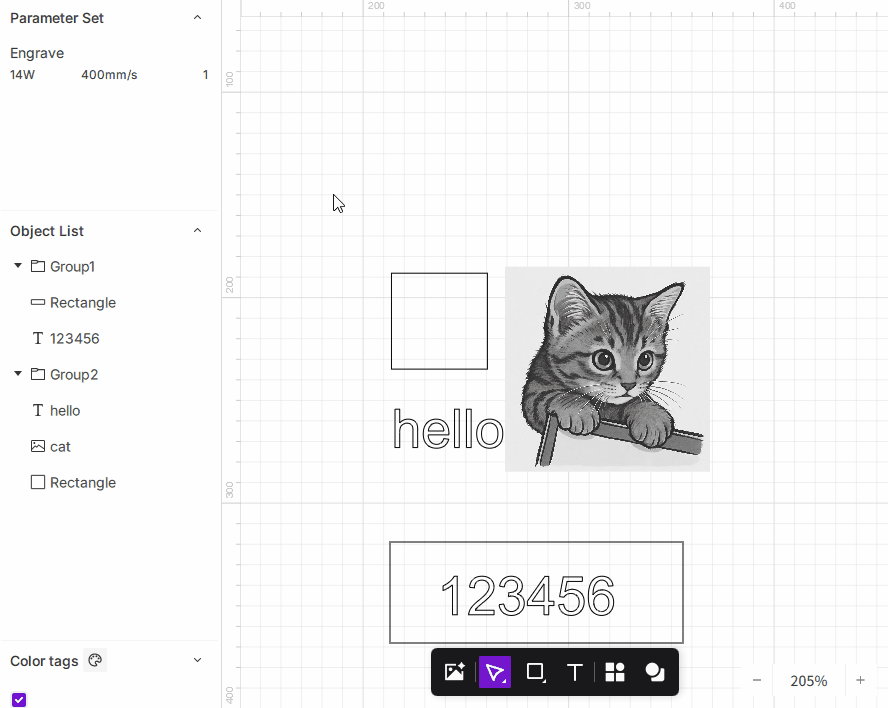888x708 pixels.
Task: Open the AI image insert tool
Action: click(454, 672)
